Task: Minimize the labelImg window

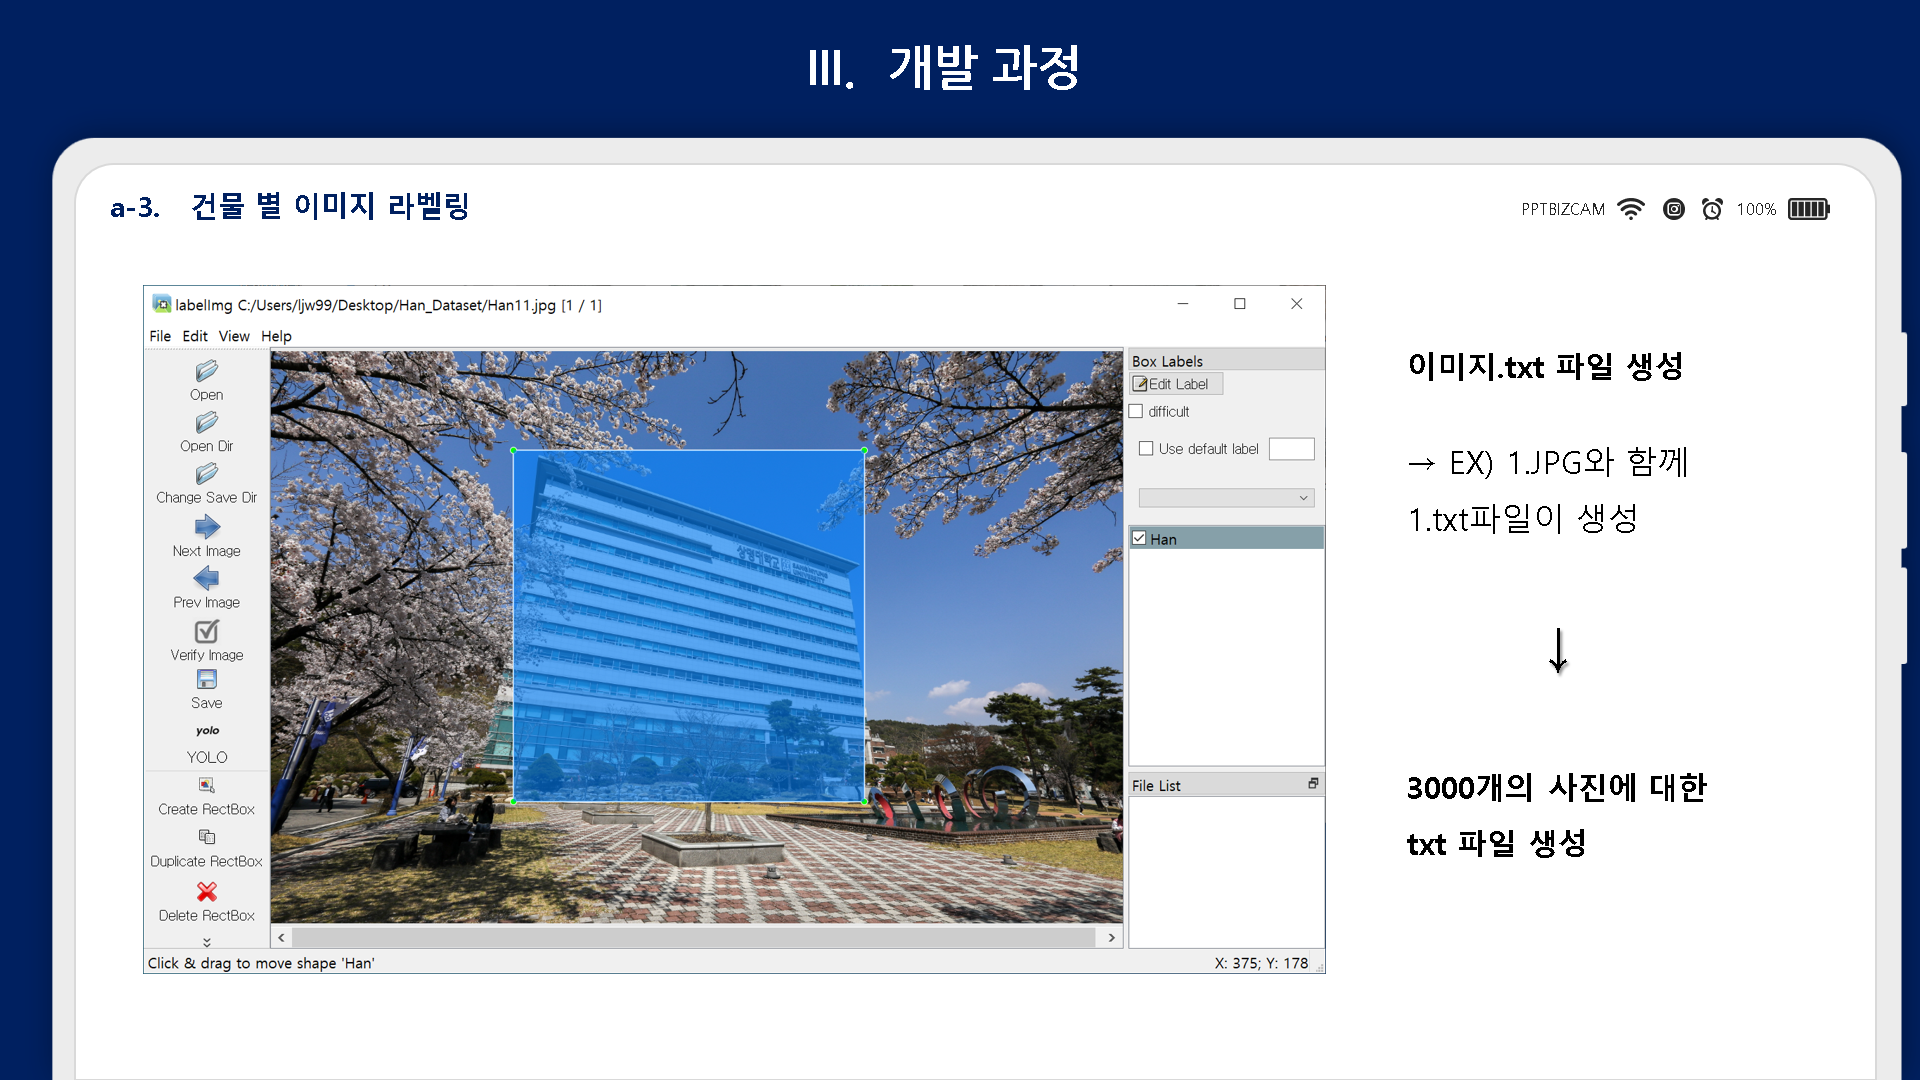Action: (x=1183, y=304)
